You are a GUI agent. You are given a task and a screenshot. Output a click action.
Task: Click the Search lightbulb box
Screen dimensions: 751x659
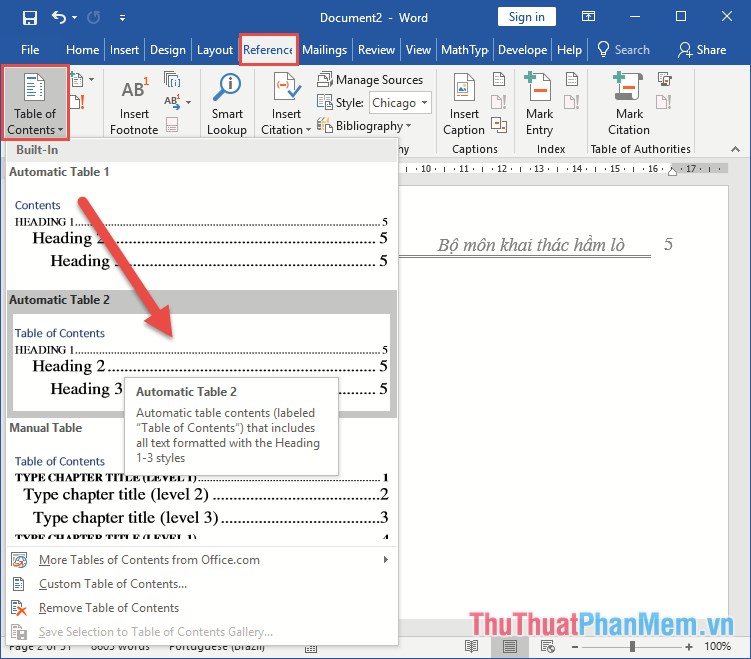[624, 50]
